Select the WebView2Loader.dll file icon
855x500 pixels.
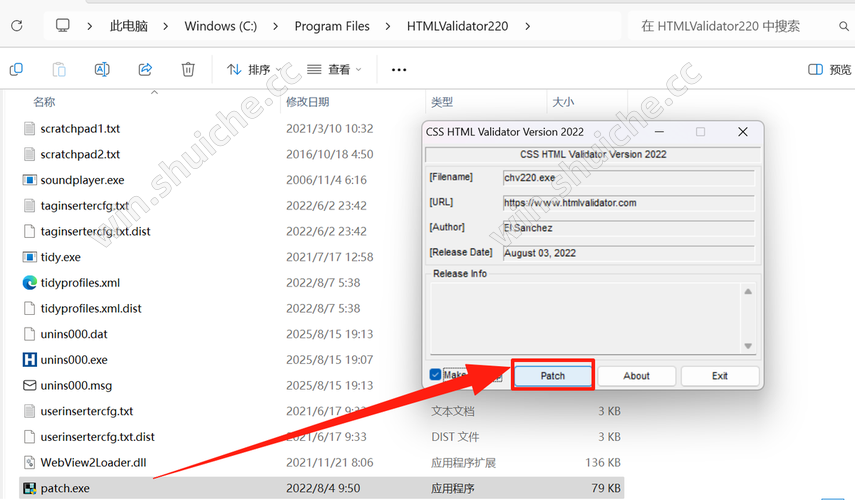[29, 462]
